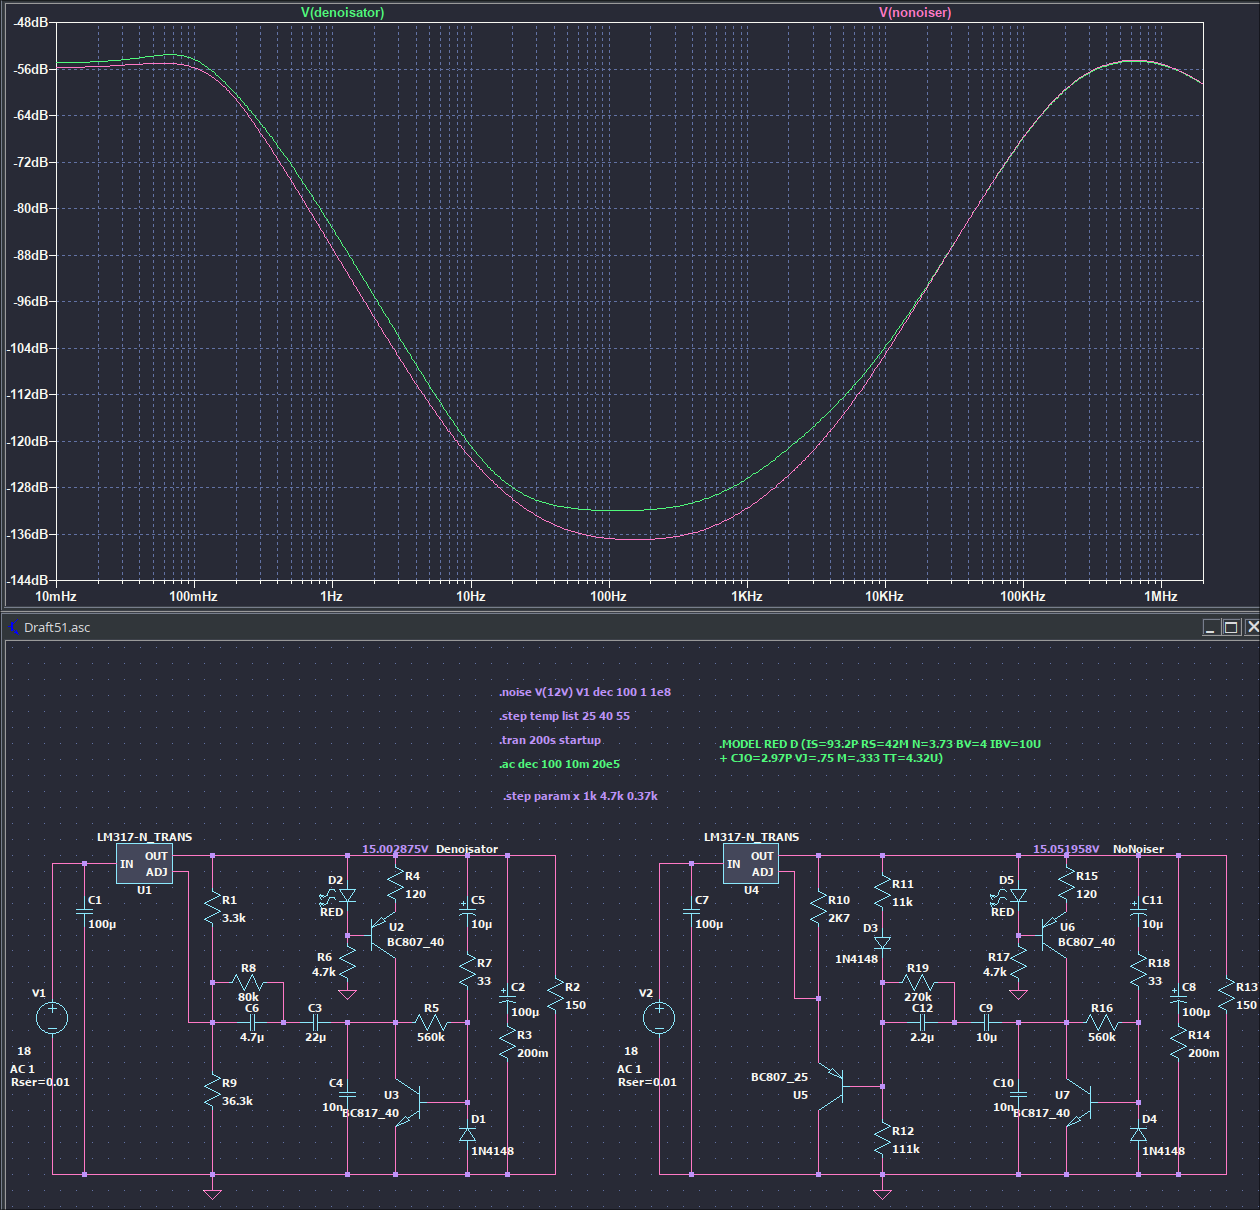Click capacitor C4 10n symbol

347,1094
